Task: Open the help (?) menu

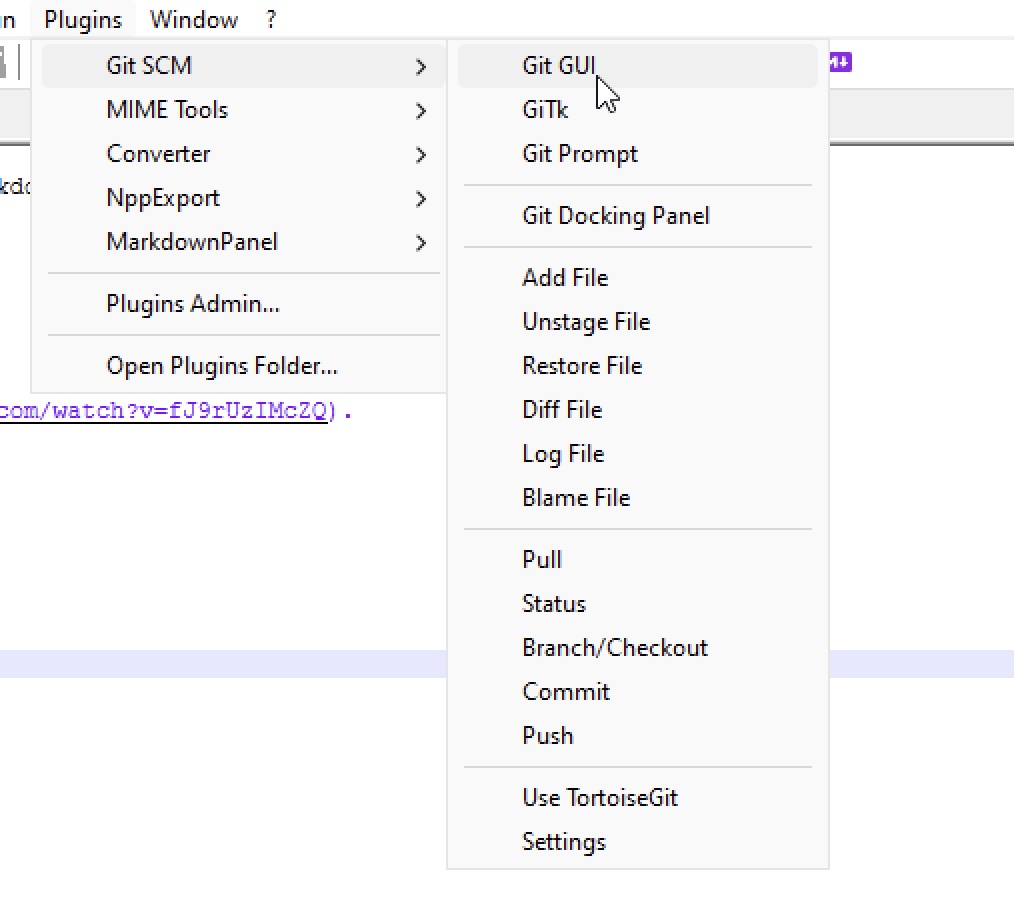Action: [270, 18]
